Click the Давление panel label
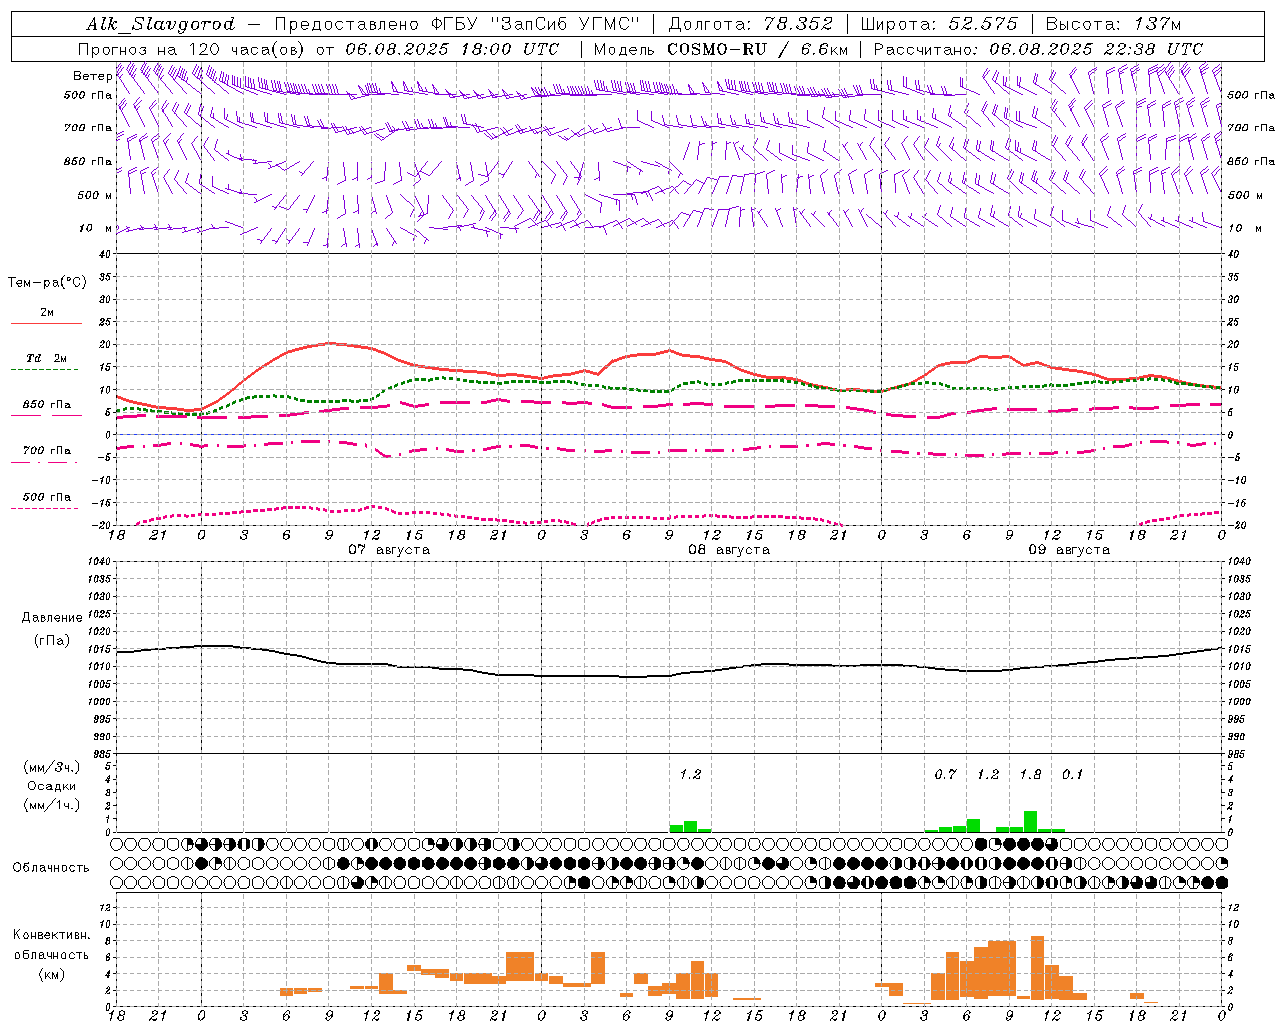The image size is (1280, 1024). [x=52, y=618]
